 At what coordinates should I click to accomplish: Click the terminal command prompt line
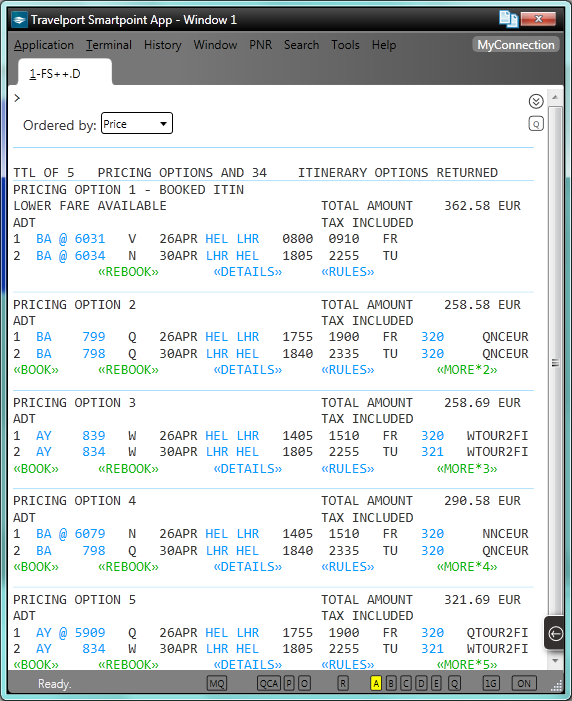pyautogui.click(x=268, y=98)
